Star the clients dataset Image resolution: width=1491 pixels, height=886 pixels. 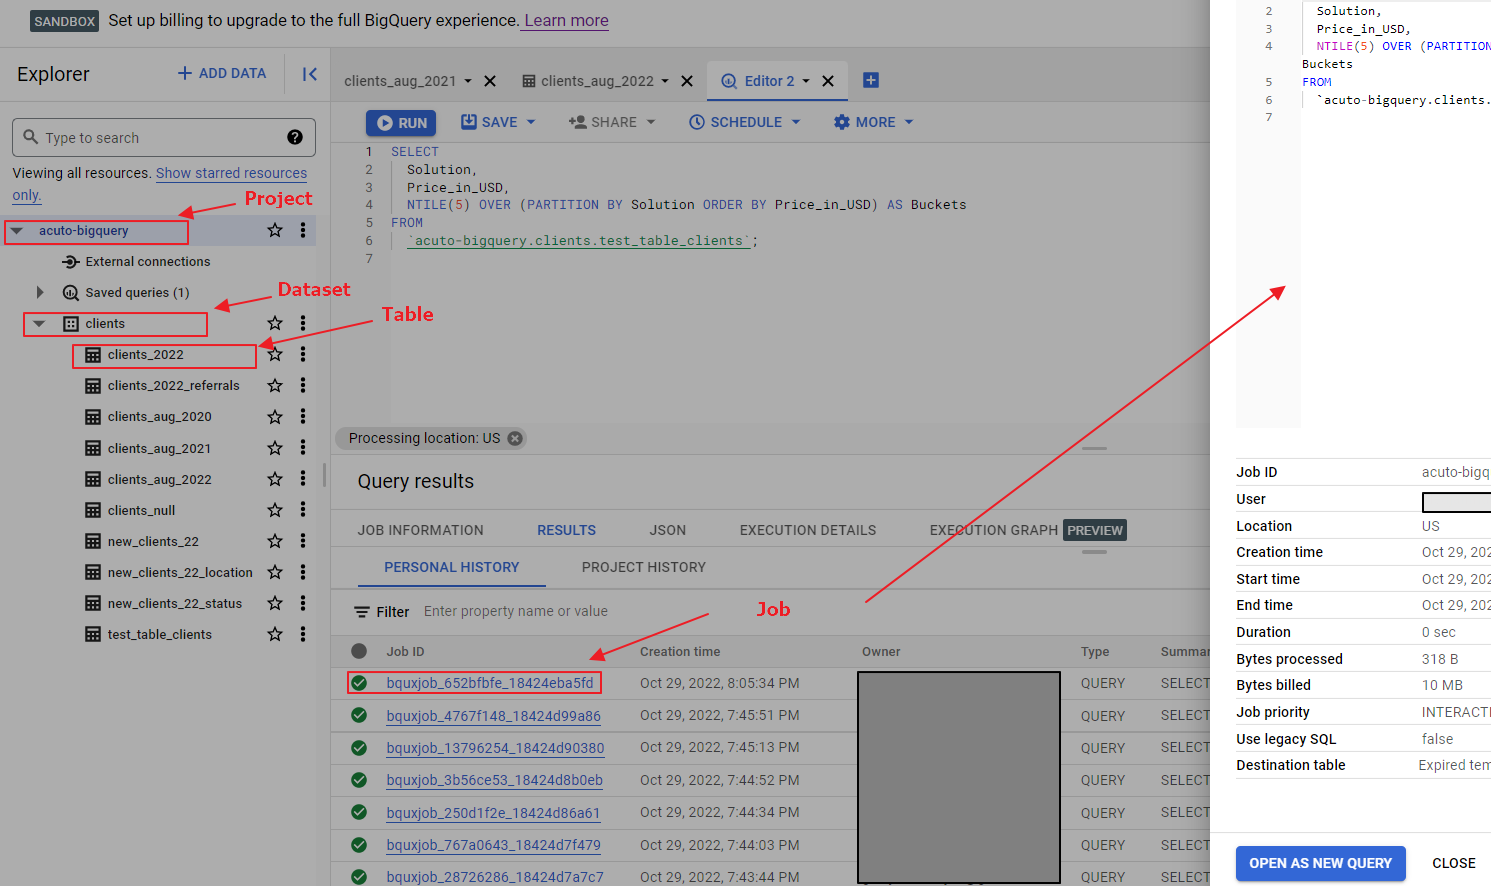[x=275, y=323]
